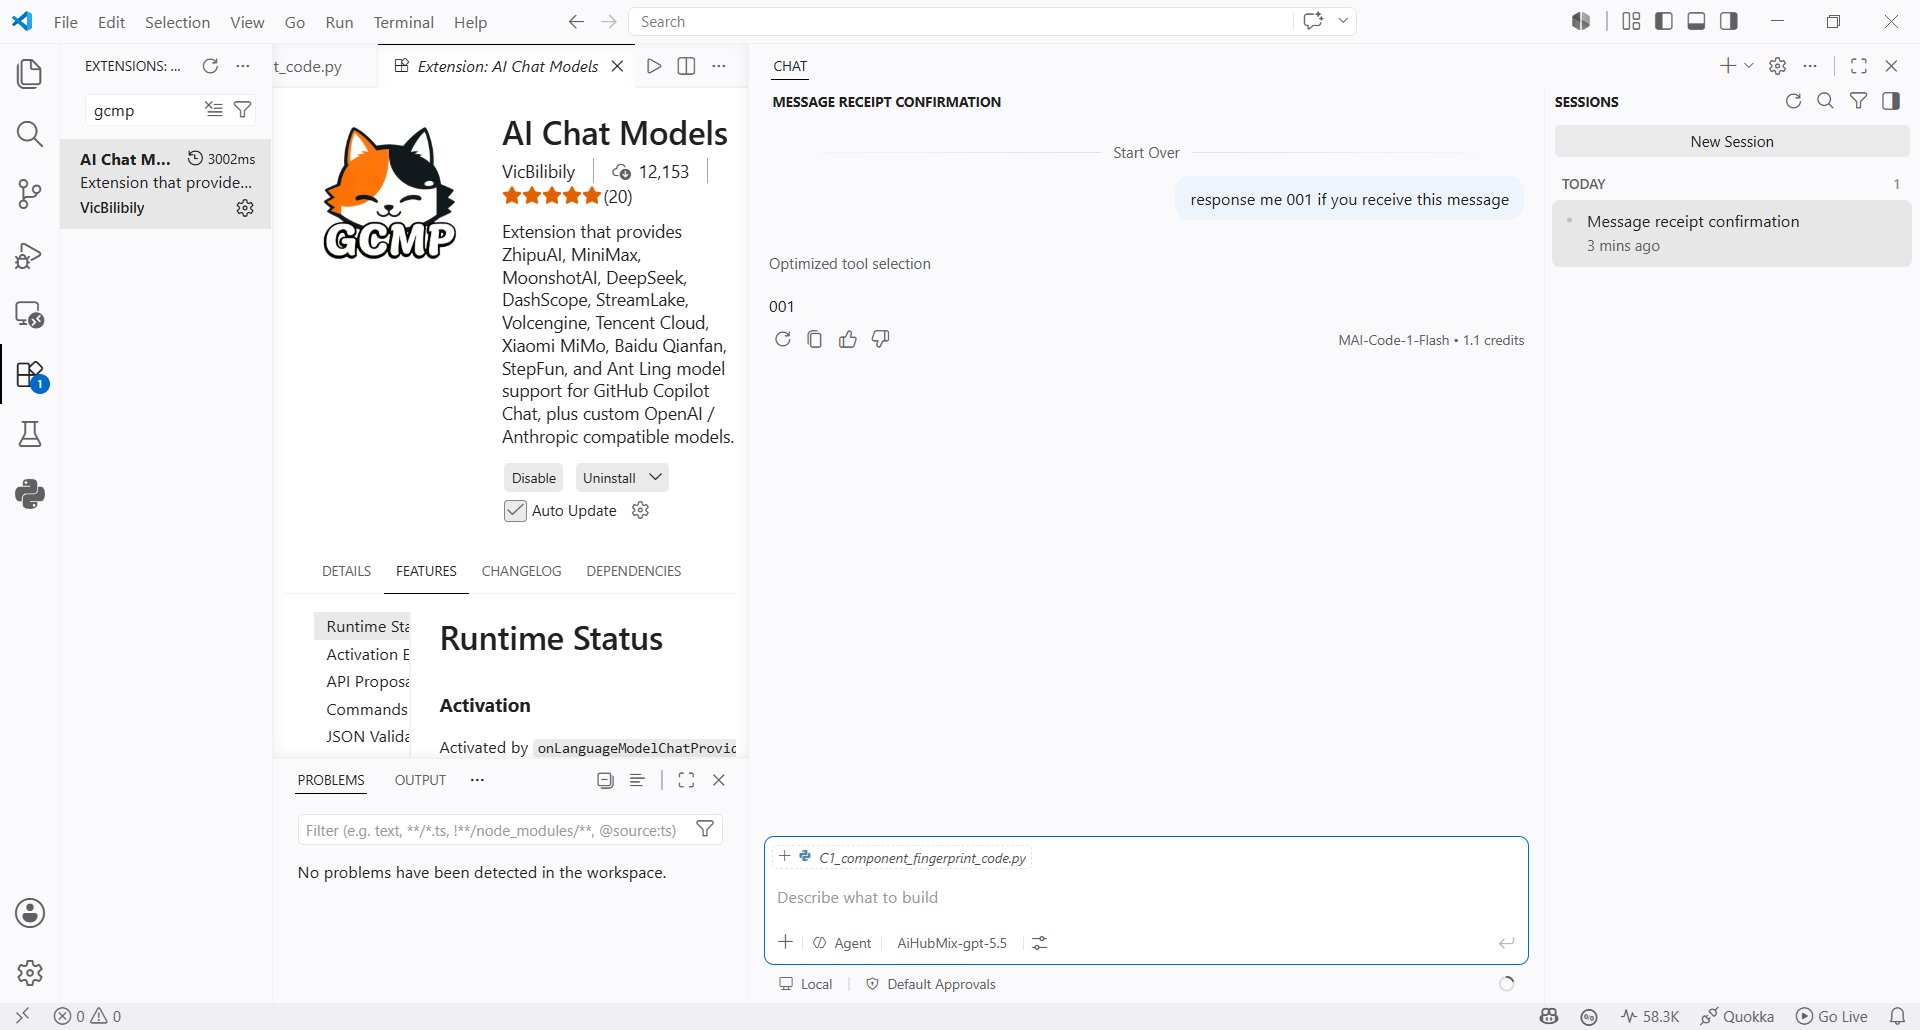This screenshot has height=1030, width=1920.
Task: Open the AiHubMix-gpt-5.5 model picker
Action: point(952,943)
